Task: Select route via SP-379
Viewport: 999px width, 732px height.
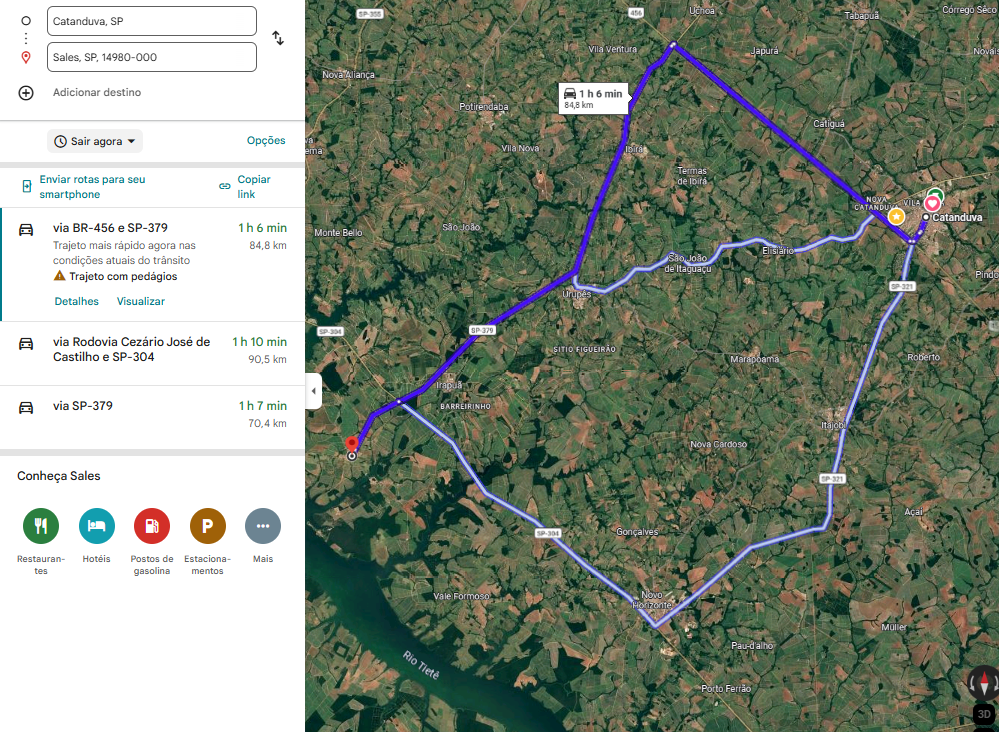Action: pyautogui.click(x=83, y=406)
